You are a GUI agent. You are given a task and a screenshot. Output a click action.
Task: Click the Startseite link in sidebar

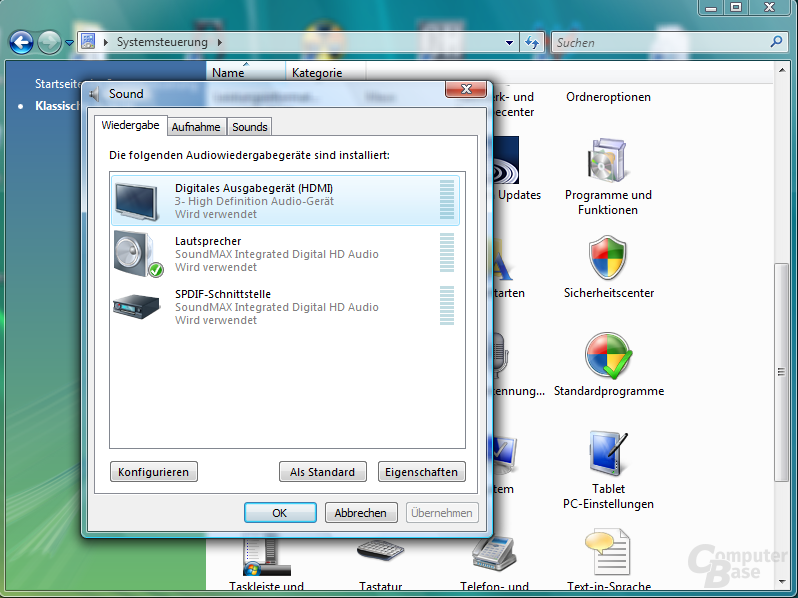tap(58, 83)
